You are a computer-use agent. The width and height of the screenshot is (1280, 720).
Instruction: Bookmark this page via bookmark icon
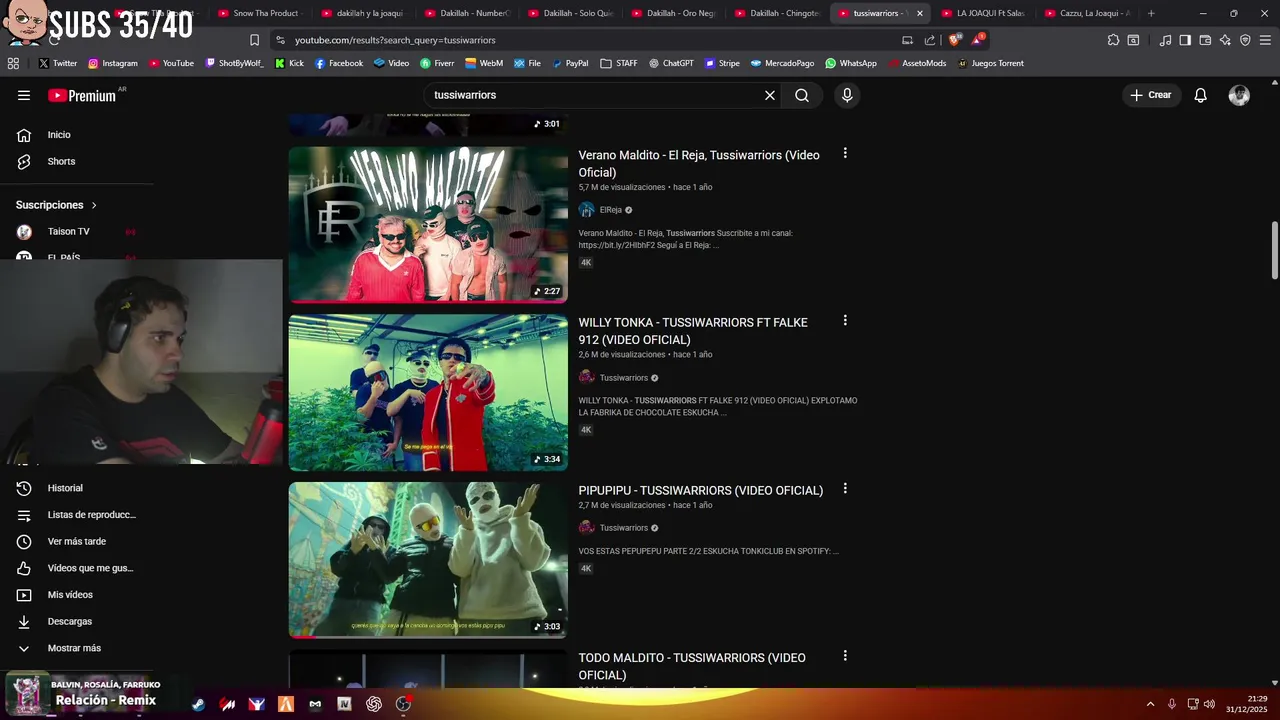(x=254, y=40)
